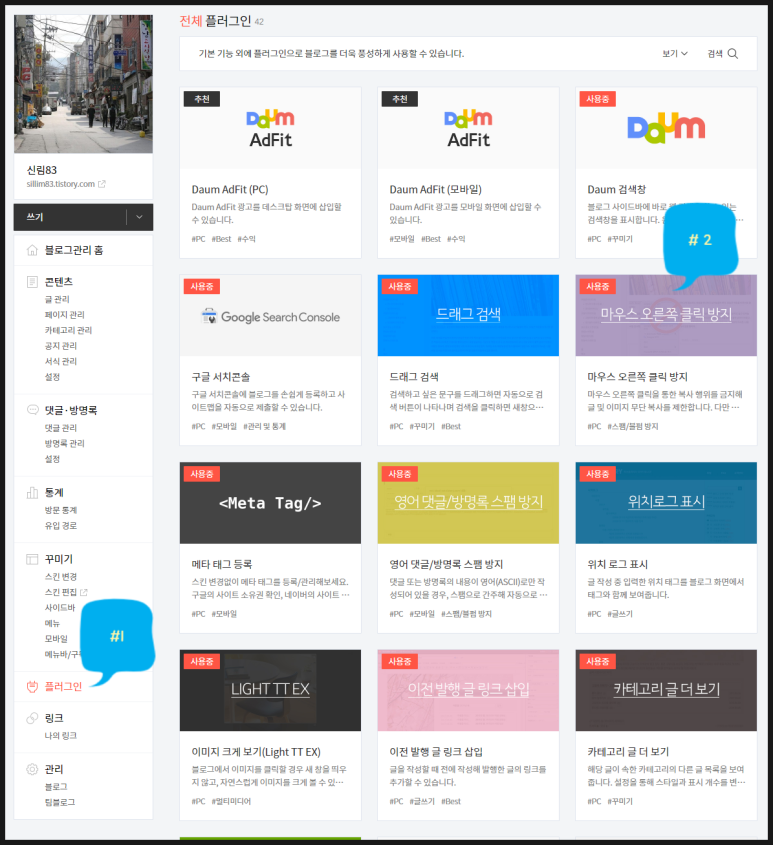Click #관리 및 통계 tag
This screenshot has width=773, height=845.
pyautogui.click(x=264, y=426)
